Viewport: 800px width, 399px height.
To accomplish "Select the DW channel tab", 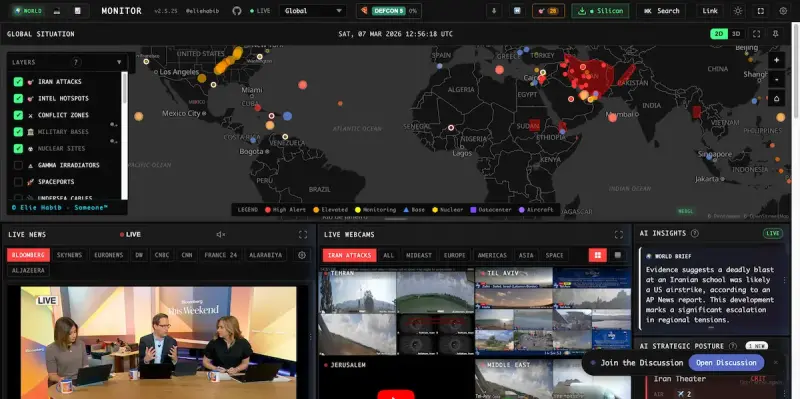I will click(139, 255).
